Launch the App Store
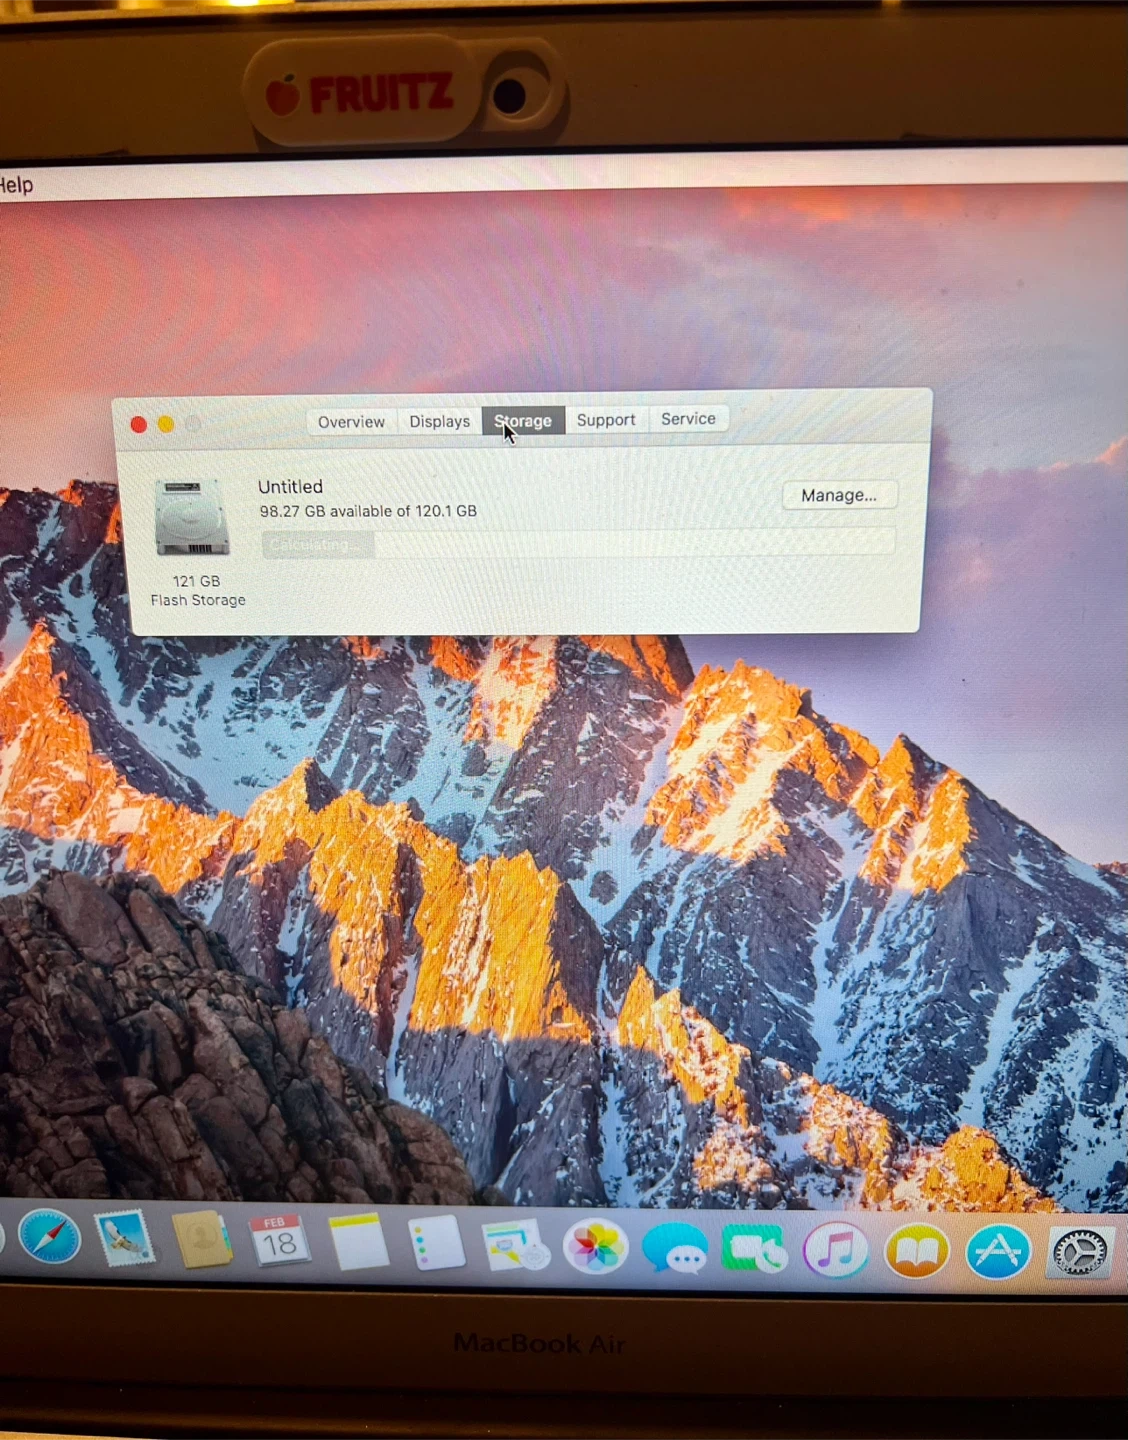The width and height of the screenshot is (1128, 1440). coord(997,1251)
